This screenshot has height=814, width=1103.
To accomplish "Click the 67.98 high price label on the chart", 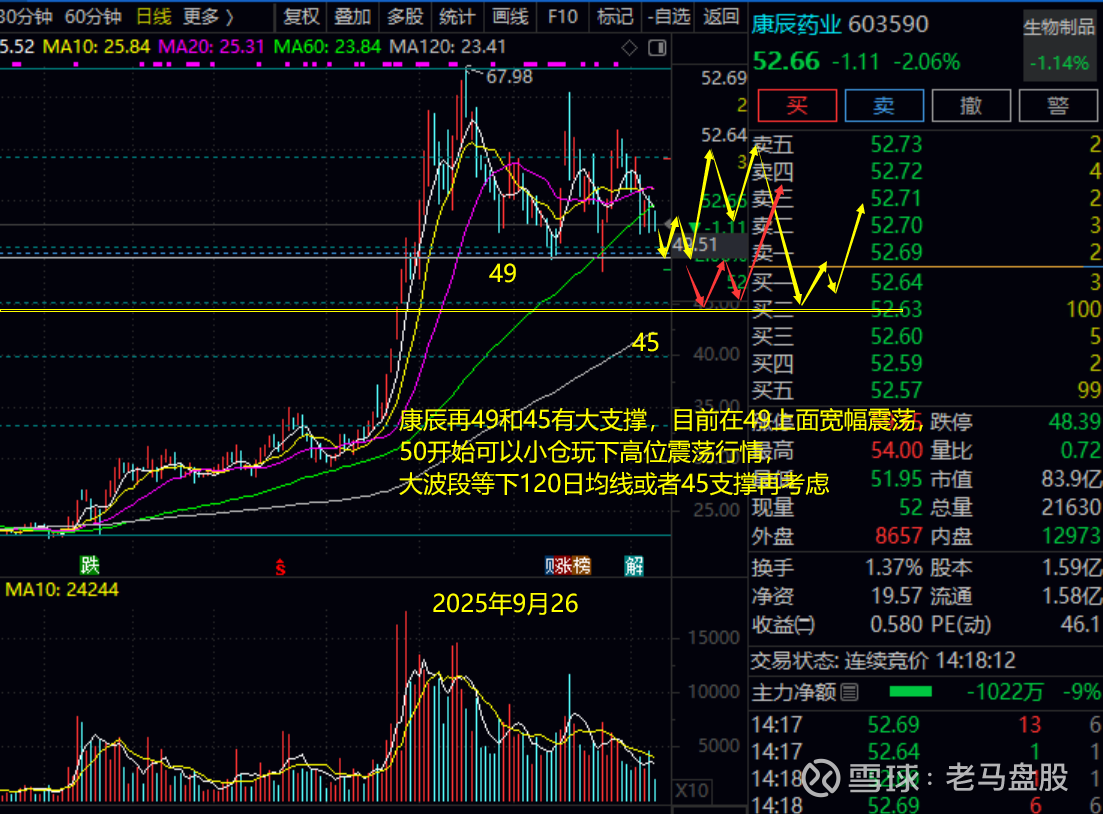I will [509, 76].
